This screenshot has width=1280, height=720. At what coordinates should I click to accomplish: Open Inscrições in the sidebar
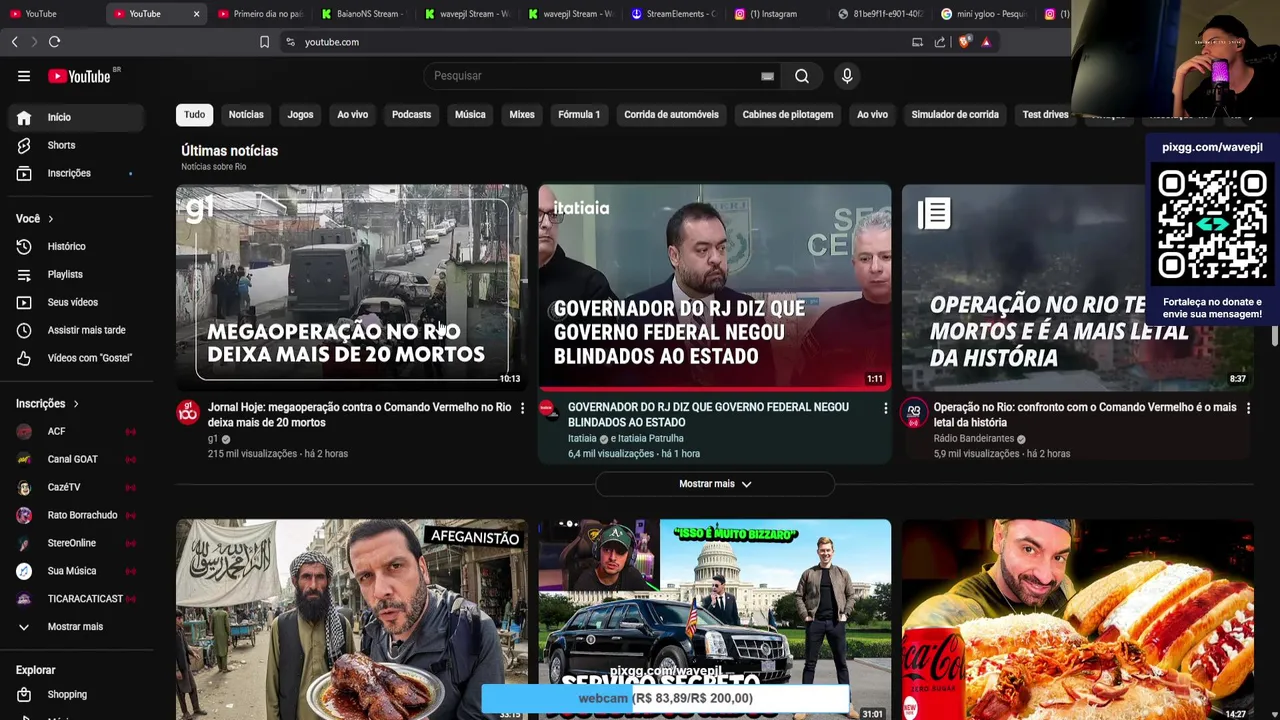click(76, 173)
